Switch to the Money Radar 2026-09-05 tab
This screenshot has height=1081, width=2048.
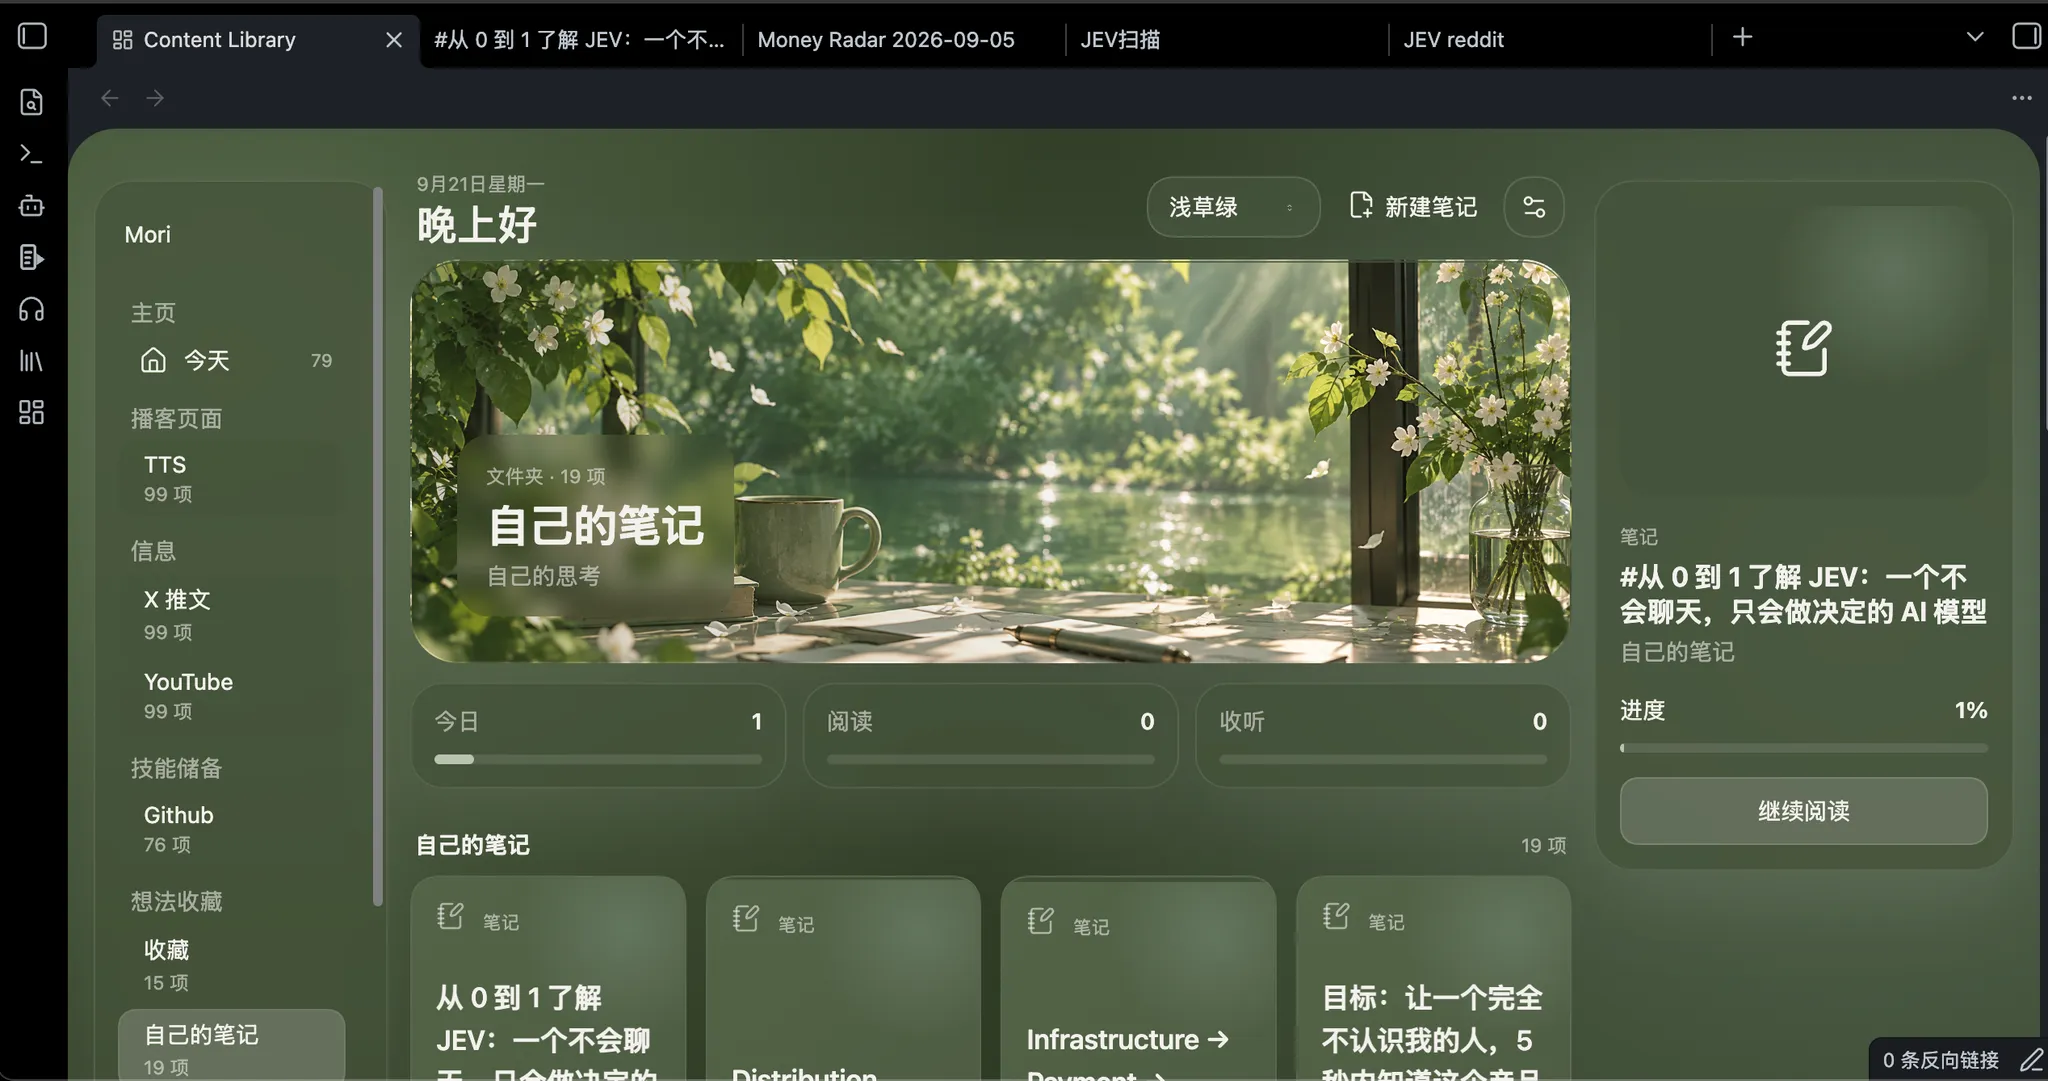(x=886, y=40)
